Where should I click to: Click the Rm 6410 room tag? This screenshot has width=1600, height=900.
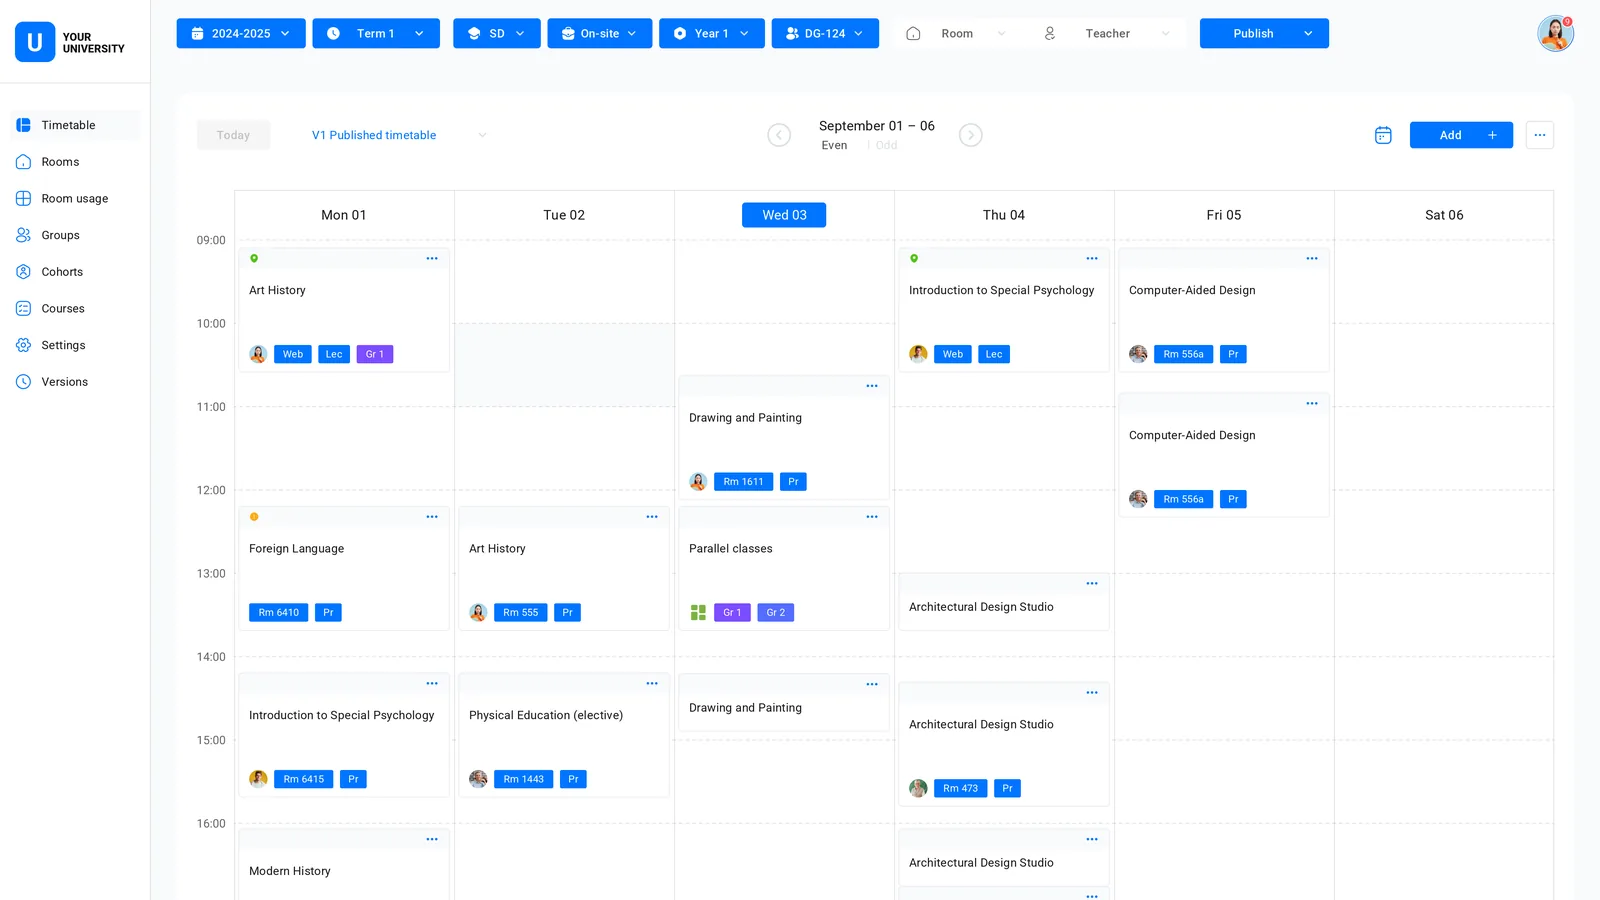click(x=278, y=612)
